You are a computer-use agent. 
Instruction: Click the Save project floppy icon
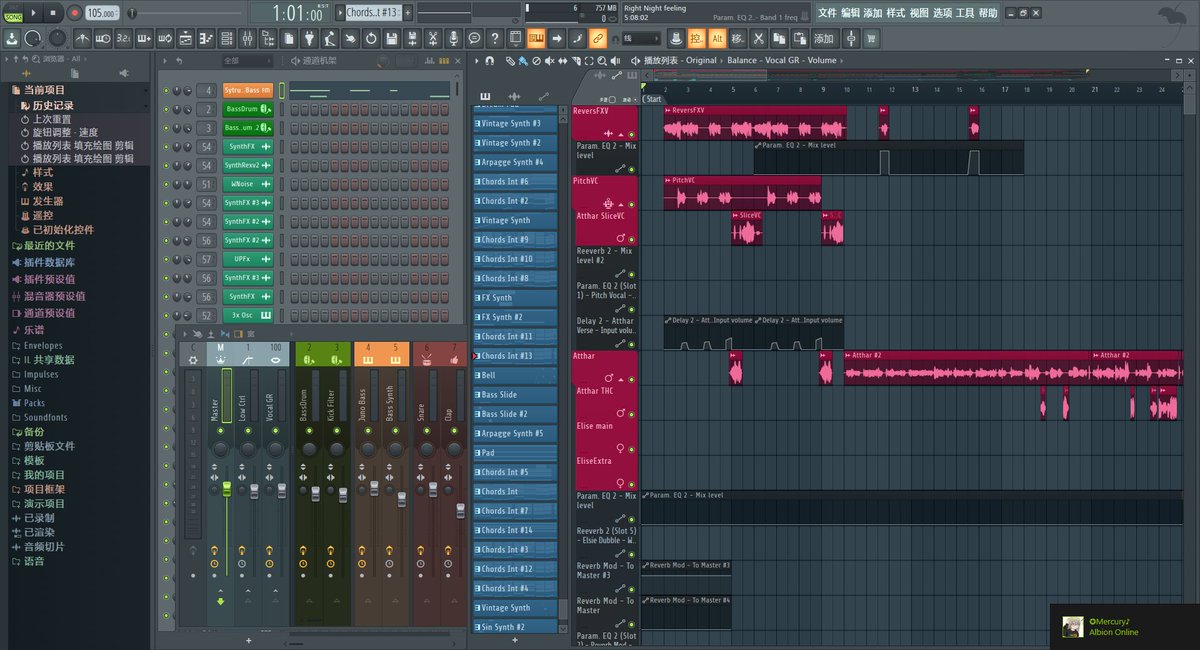(393, 39)
